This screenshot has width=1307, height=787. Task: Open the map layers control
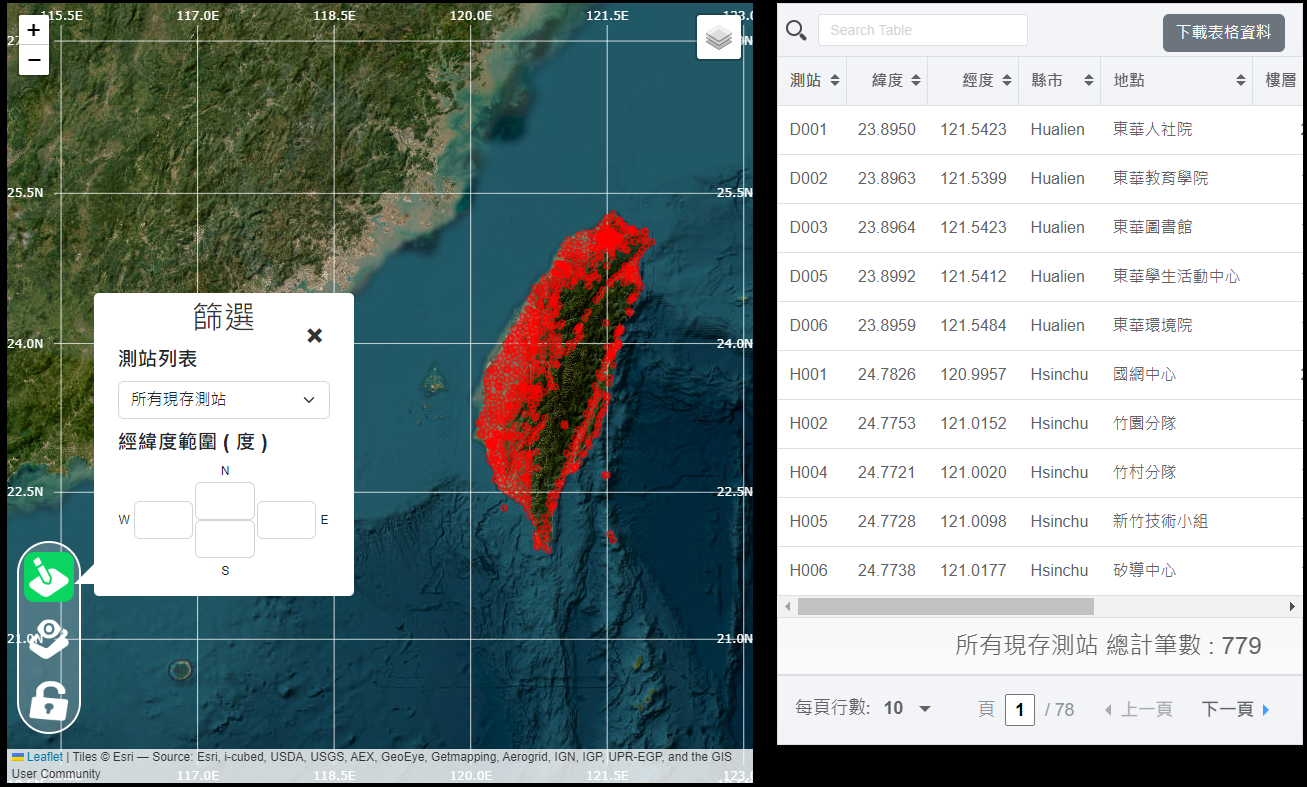[x=719, y=38]
